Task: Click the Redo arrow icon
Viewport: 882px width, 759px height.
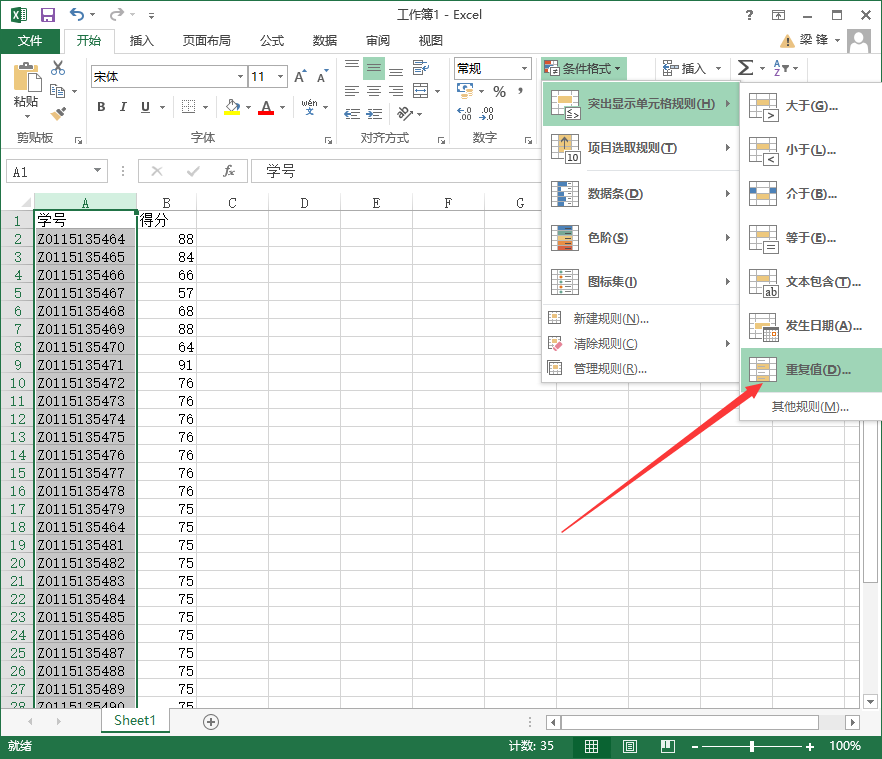Action: (x=116, y=15)
